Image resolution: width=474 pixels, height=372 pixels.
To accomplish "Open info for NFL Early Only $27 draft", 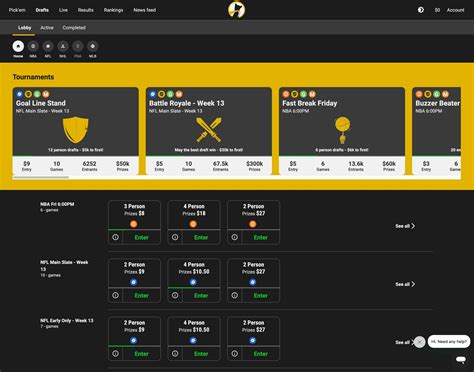I will (x=235, y=354).
